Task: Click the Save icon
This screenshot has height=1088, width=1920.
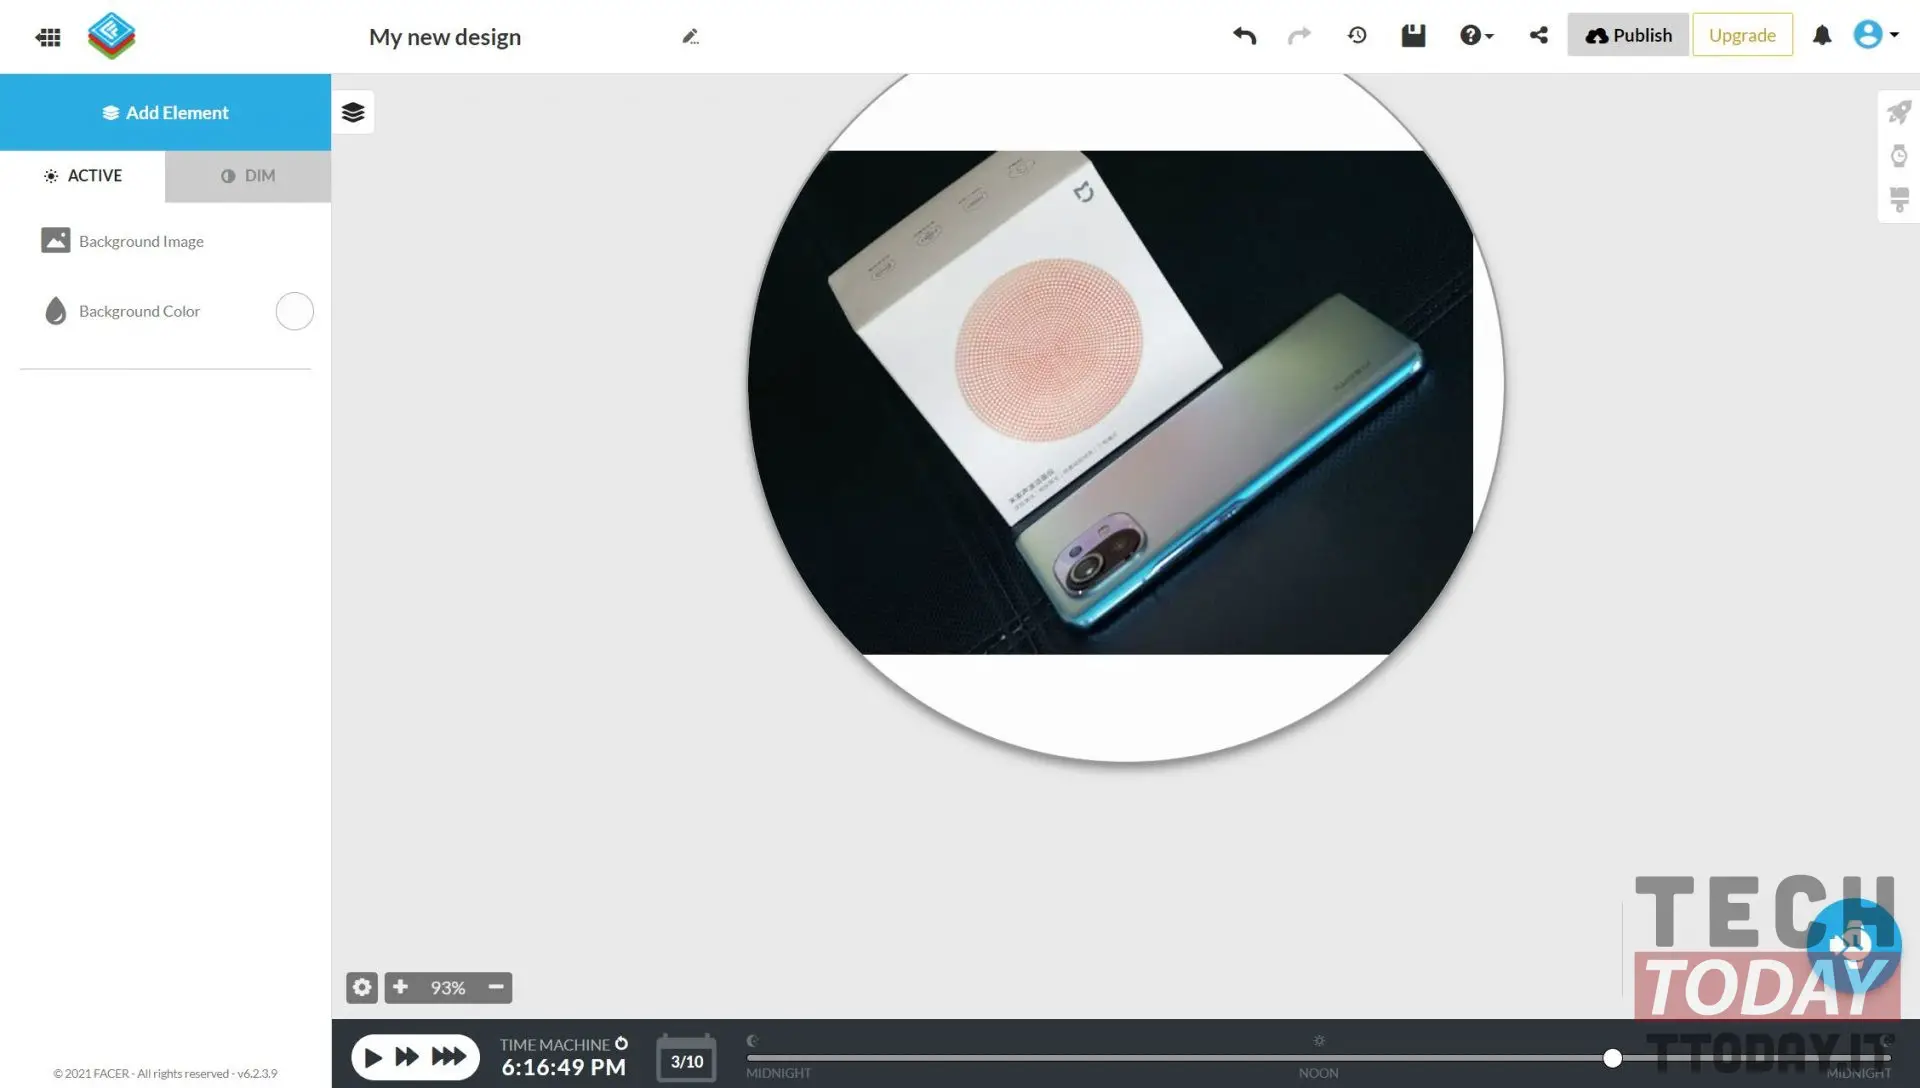Action: click(x=1414, y=36)
